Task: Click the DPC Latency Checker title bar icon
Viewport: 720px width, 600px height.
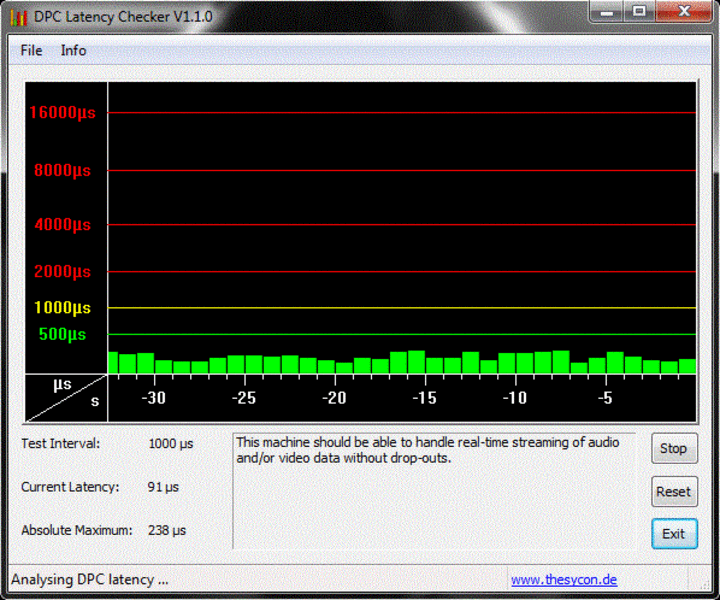Action: 19,17
